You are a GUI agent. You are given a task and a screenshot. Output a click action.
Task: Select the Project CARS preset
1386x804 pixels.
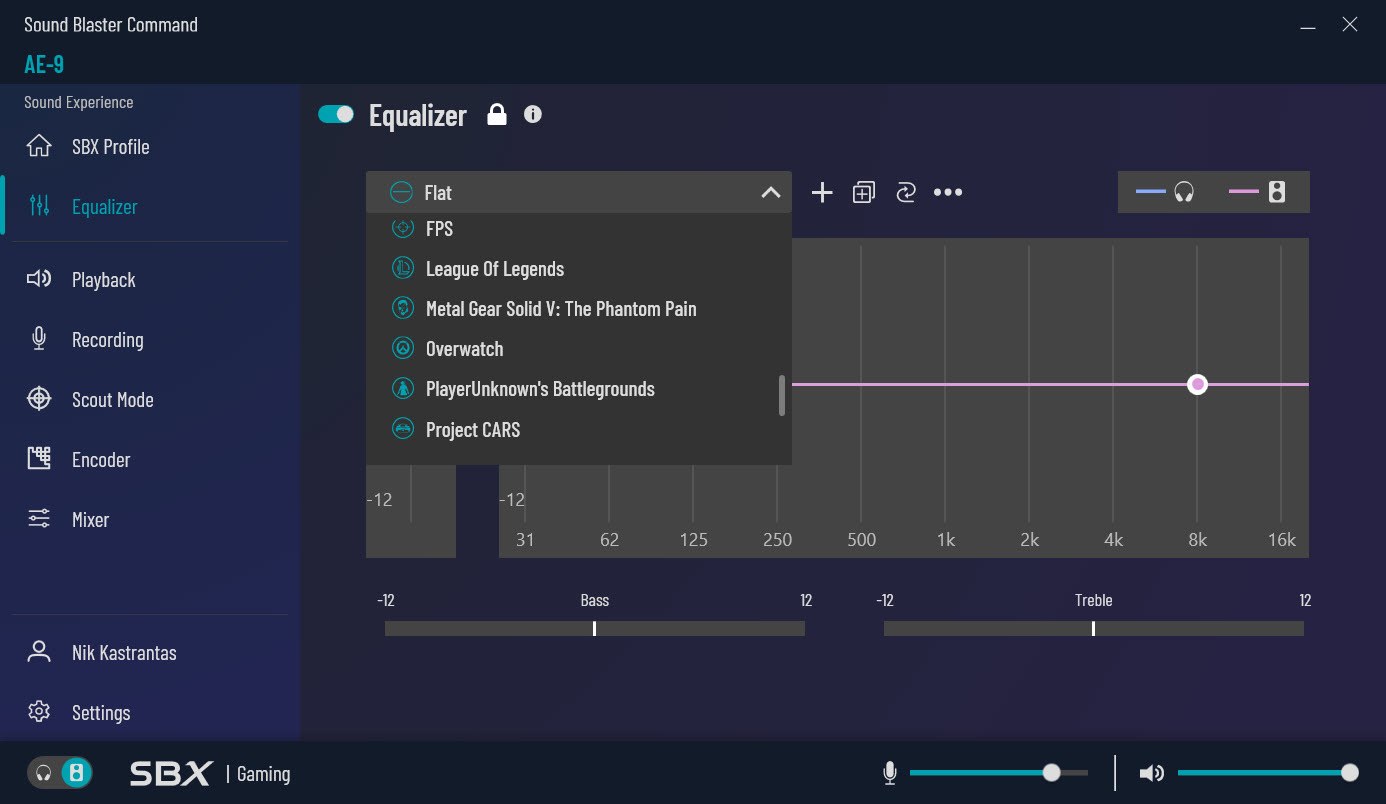point(579,429)
